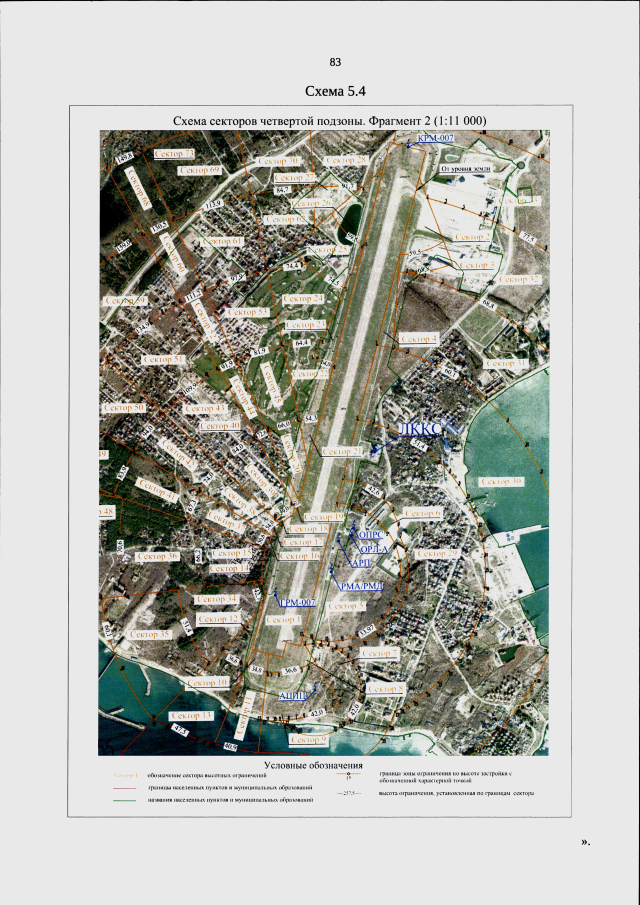
Task: Click the "Сектор 6" label
Action: [x=423, y=513]
